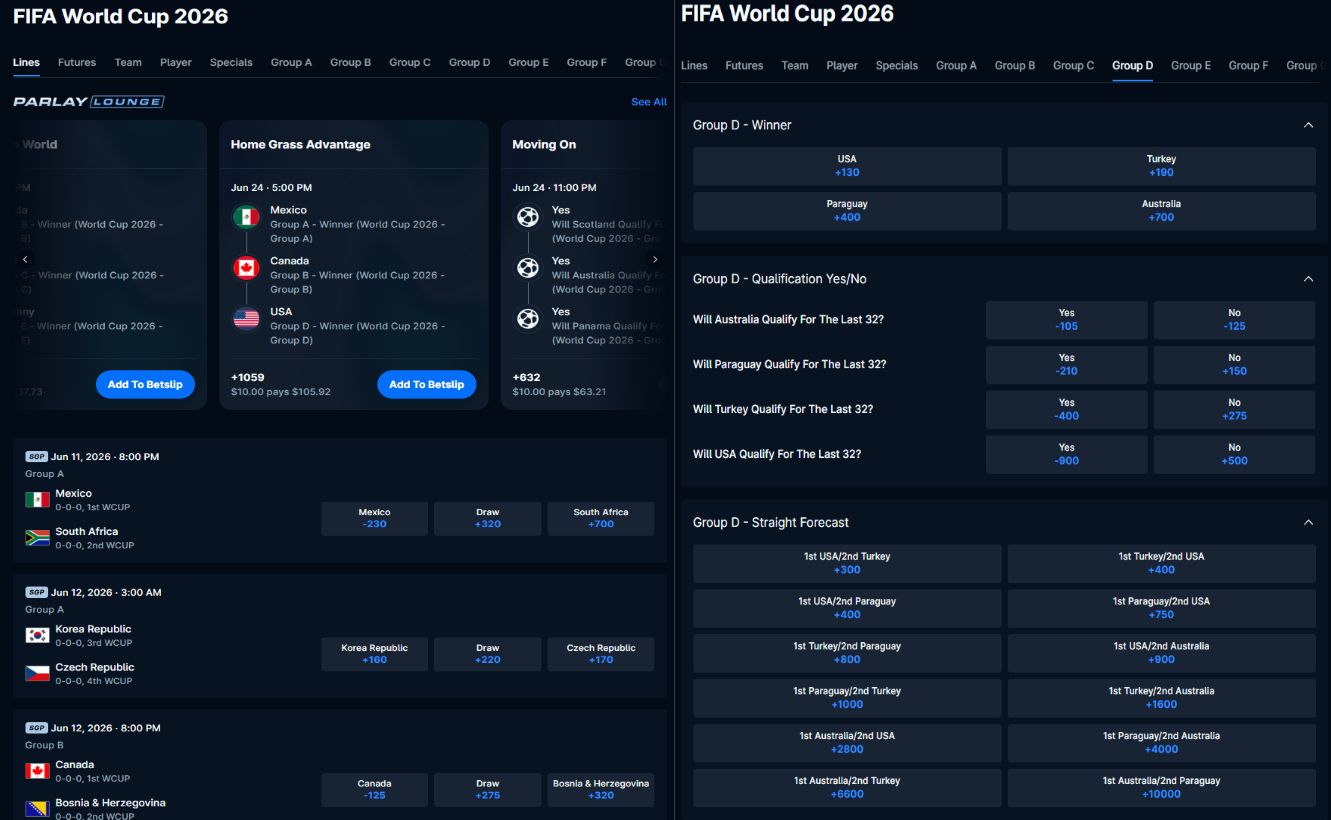
Task: Open the Player tab in left panel
Action: click(x=176, y=62)
